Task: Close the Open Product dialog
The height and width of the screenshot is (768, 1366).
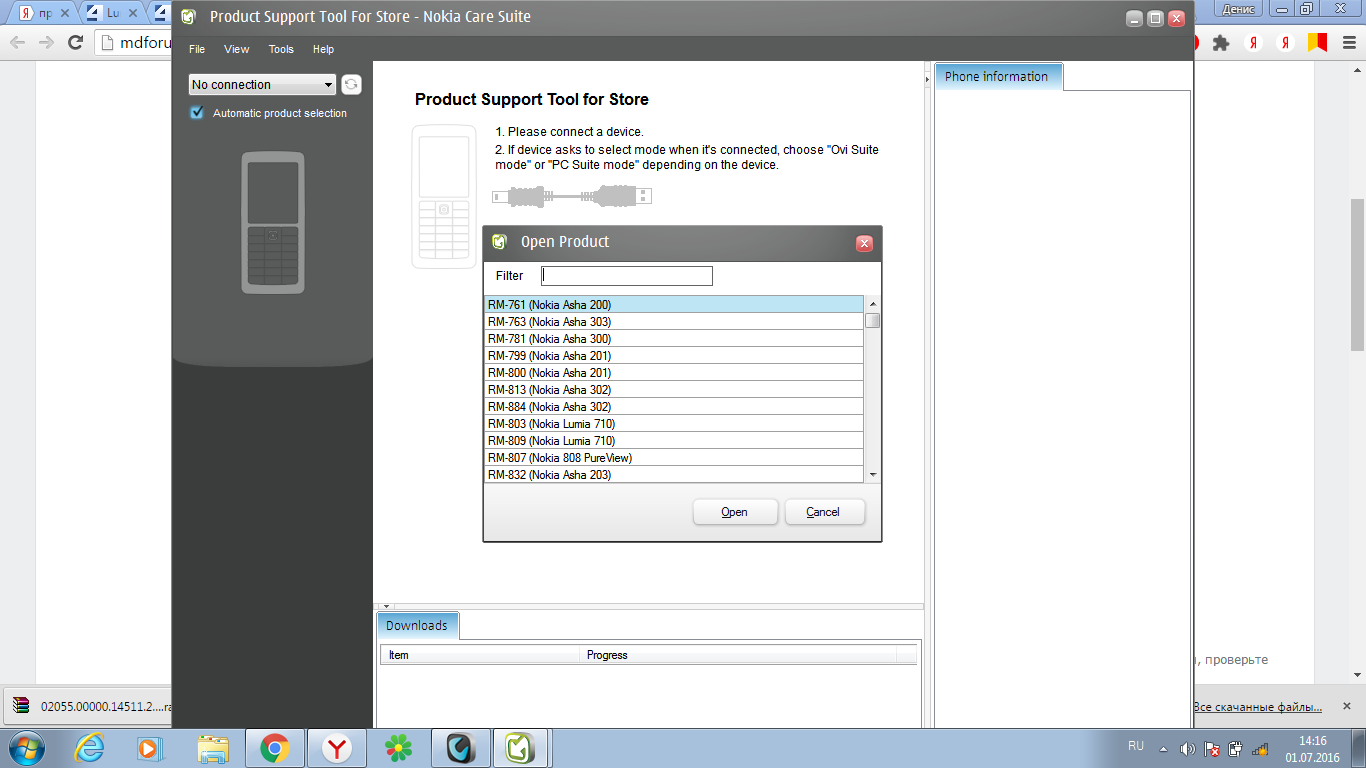Action: tap(864, 243)
